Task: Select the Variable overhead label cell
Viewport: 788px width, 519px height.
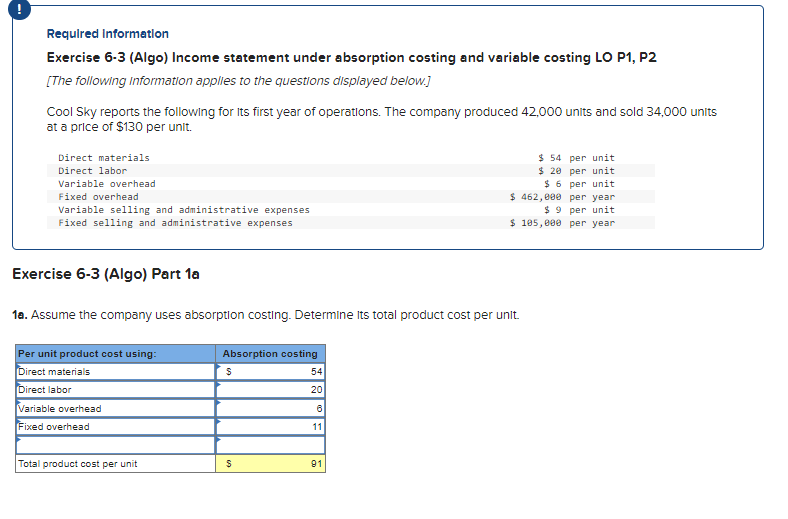Action: click(x=116, y=408)
